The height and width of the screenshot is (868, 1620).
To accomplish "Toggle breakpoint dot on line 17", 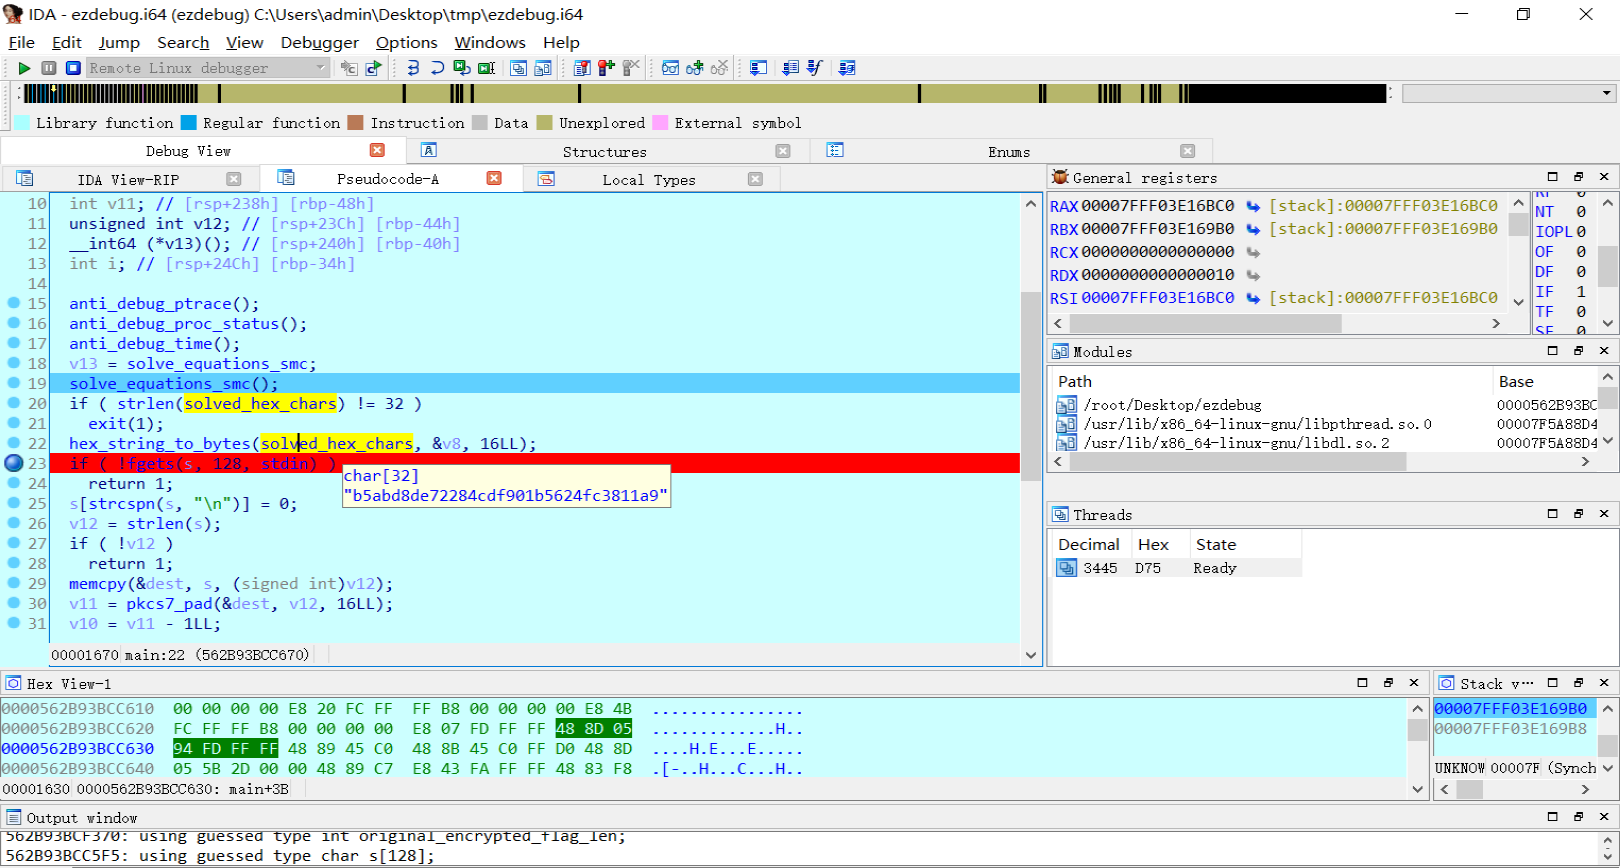I will (x=14, y=343).
